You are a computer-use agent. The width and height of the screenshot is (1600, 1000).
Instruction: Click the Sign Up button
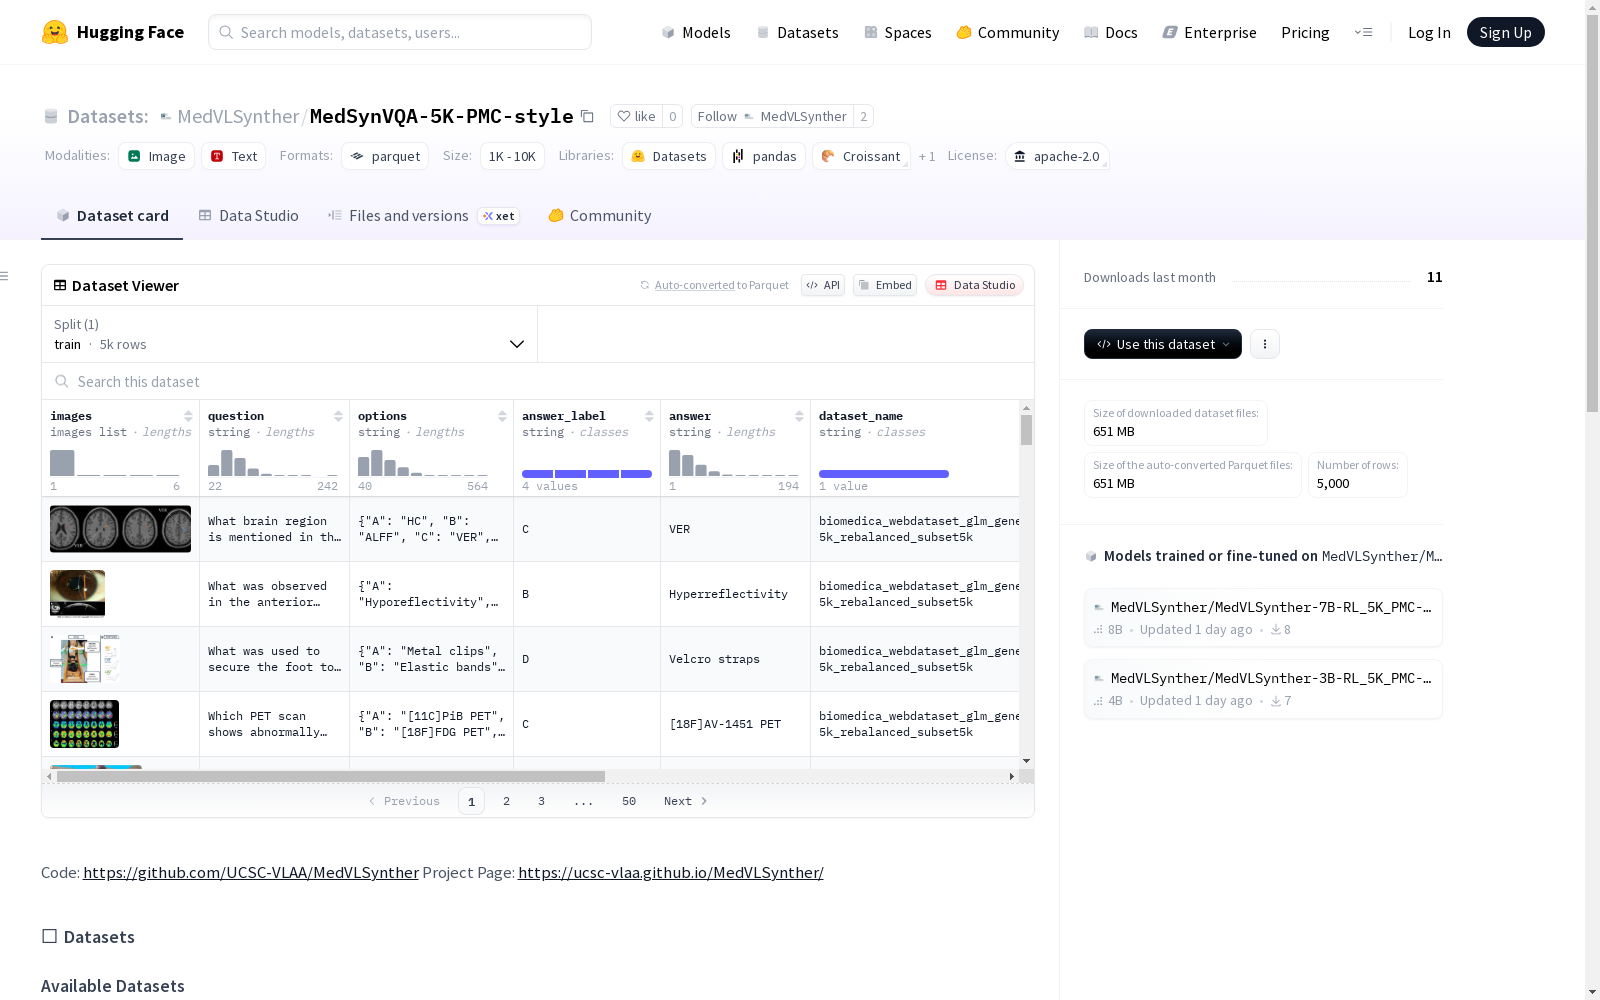pos(1505,32)
